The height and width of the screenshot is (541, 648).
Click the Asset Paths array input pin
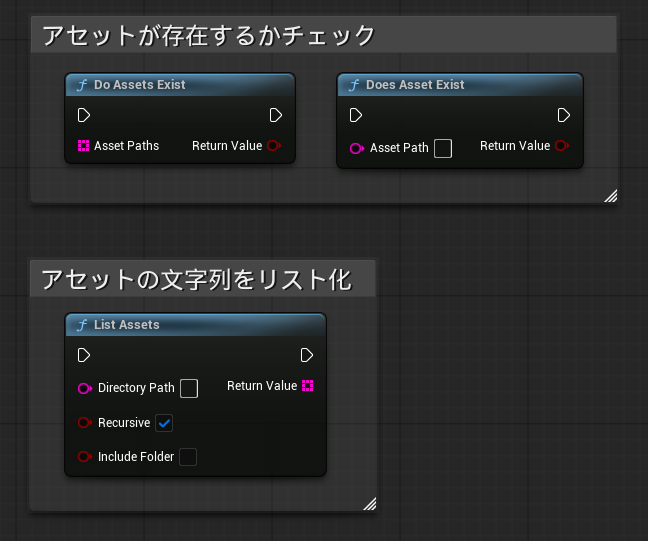[84, 146]
